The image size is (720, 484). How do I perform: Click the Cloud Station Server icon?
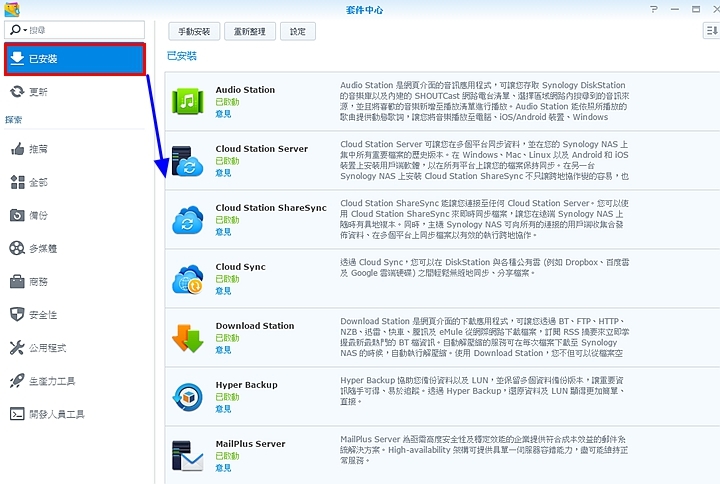point(187,161)
